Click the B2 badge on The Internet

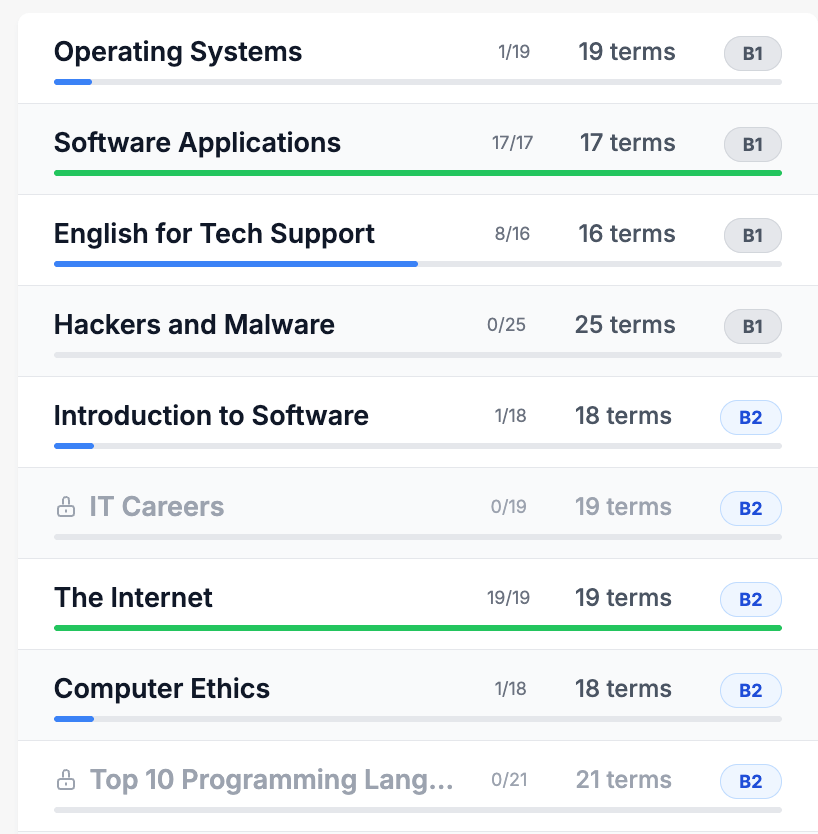coord(750,599)
